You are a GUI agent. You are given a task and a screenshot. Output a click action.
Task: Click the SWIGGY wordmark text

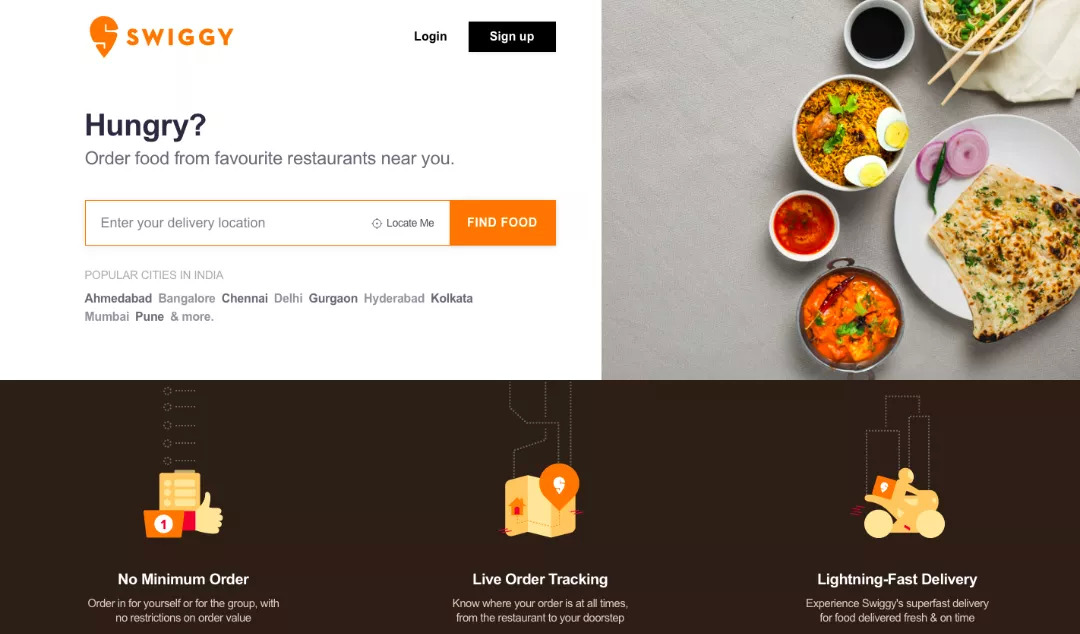(180, 37)
